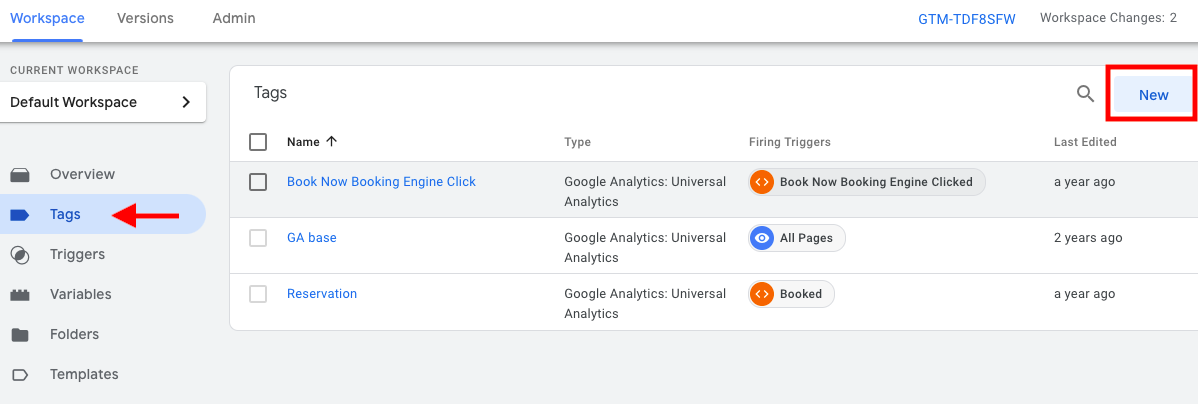The height and width of the screenshot is (404, 1198).
Task: Open the Admin tab
Action: 234,18
